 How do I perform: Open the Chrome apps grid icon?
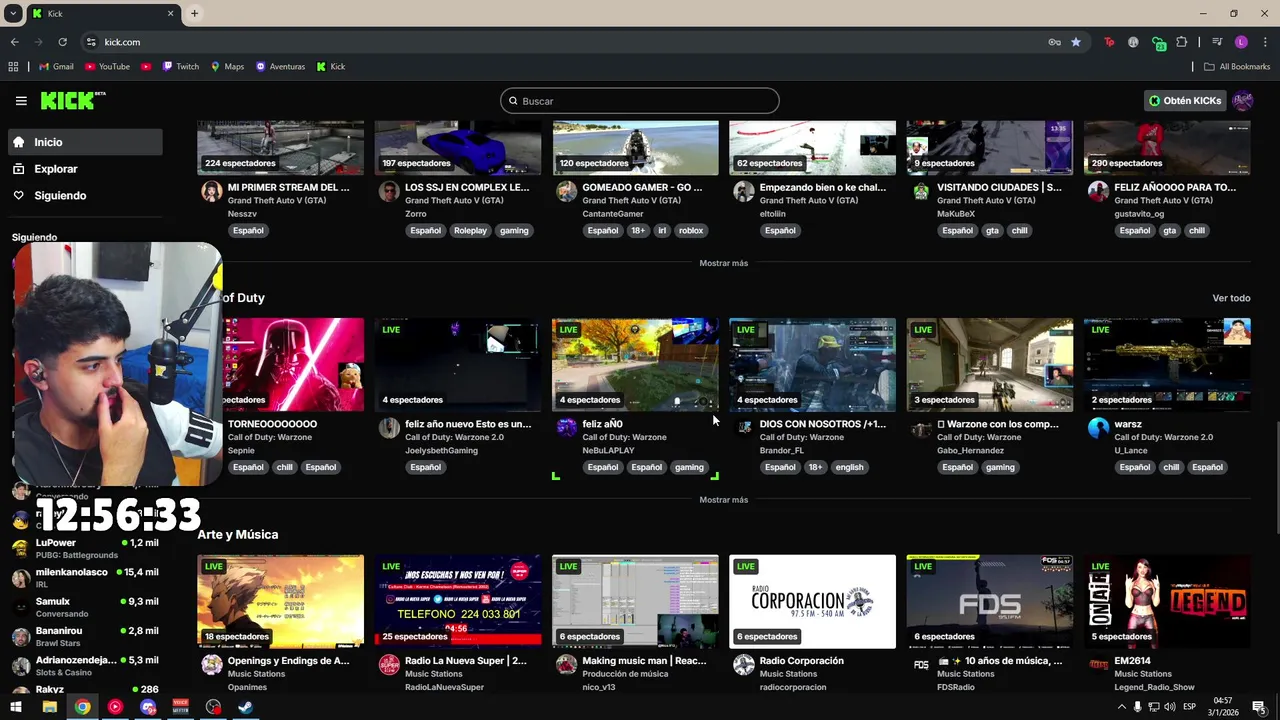click(x=13, y=67)
